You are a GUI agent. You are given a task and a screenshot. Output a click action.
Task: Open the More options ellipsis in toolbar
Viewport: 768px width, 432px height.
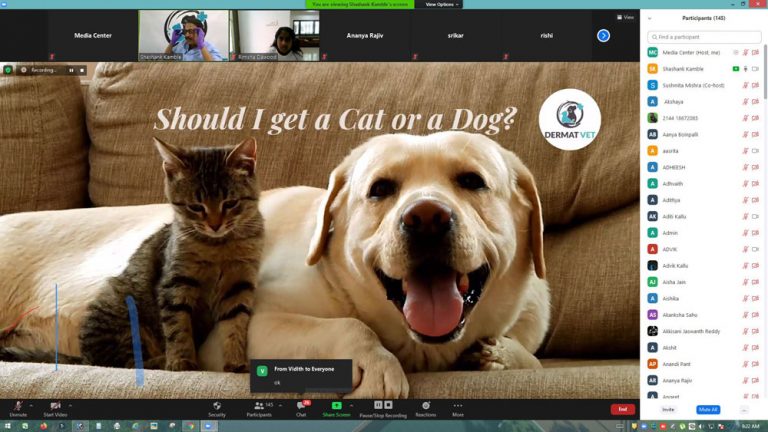pyautogui.click(x=457, y=408)
